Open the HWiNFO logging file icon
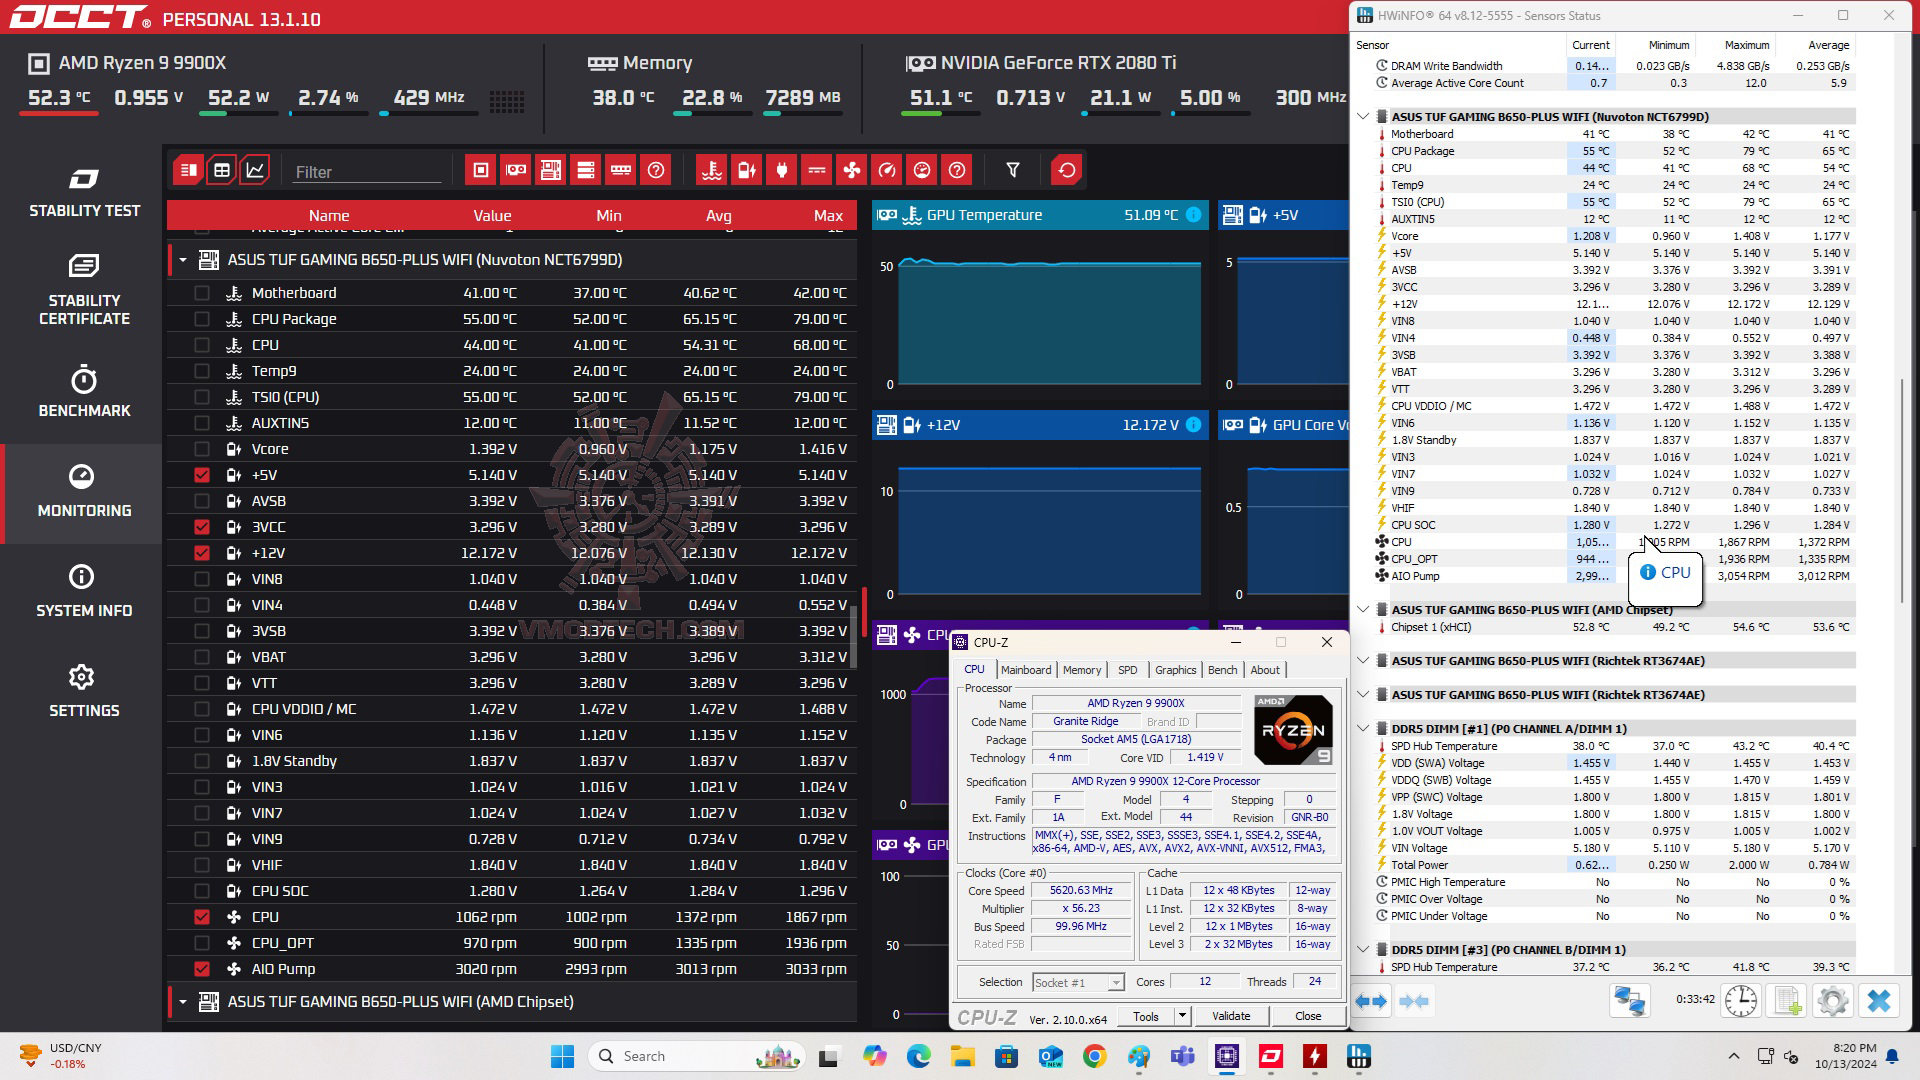 [x=1787, y=1001]
